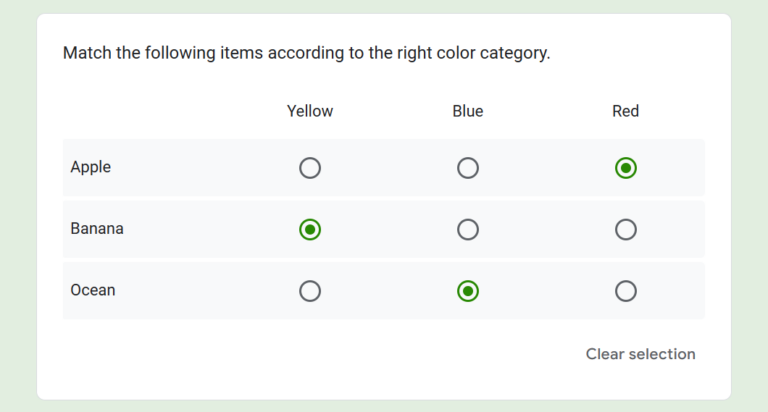Click the Yellow column header
This screenshot has height=412, width=768.
pyautogui.click(x=310, y=111)
